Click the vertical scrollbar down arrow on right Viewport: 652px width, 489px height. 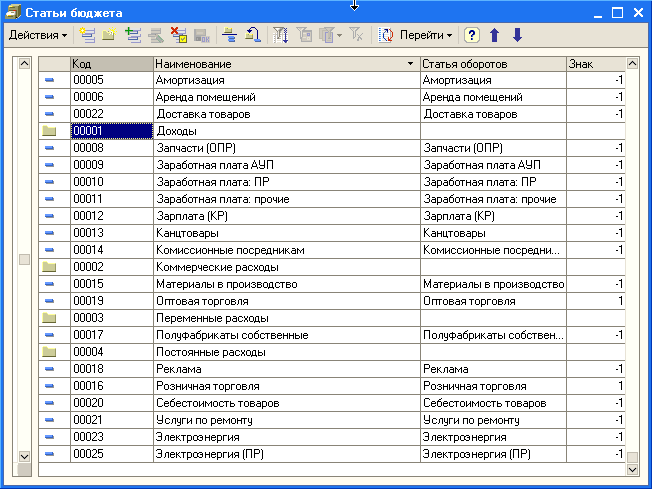point(631,467)
